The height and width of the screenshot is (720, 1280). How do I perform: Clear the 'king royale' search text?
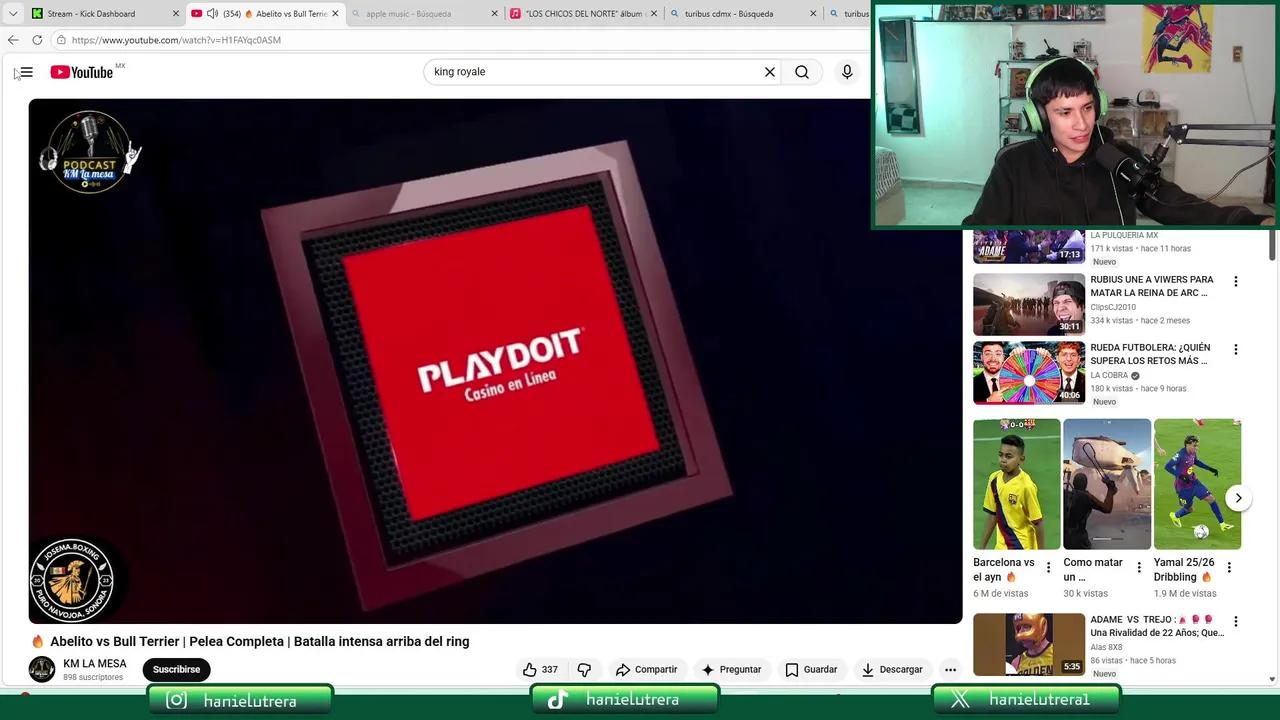770,72
